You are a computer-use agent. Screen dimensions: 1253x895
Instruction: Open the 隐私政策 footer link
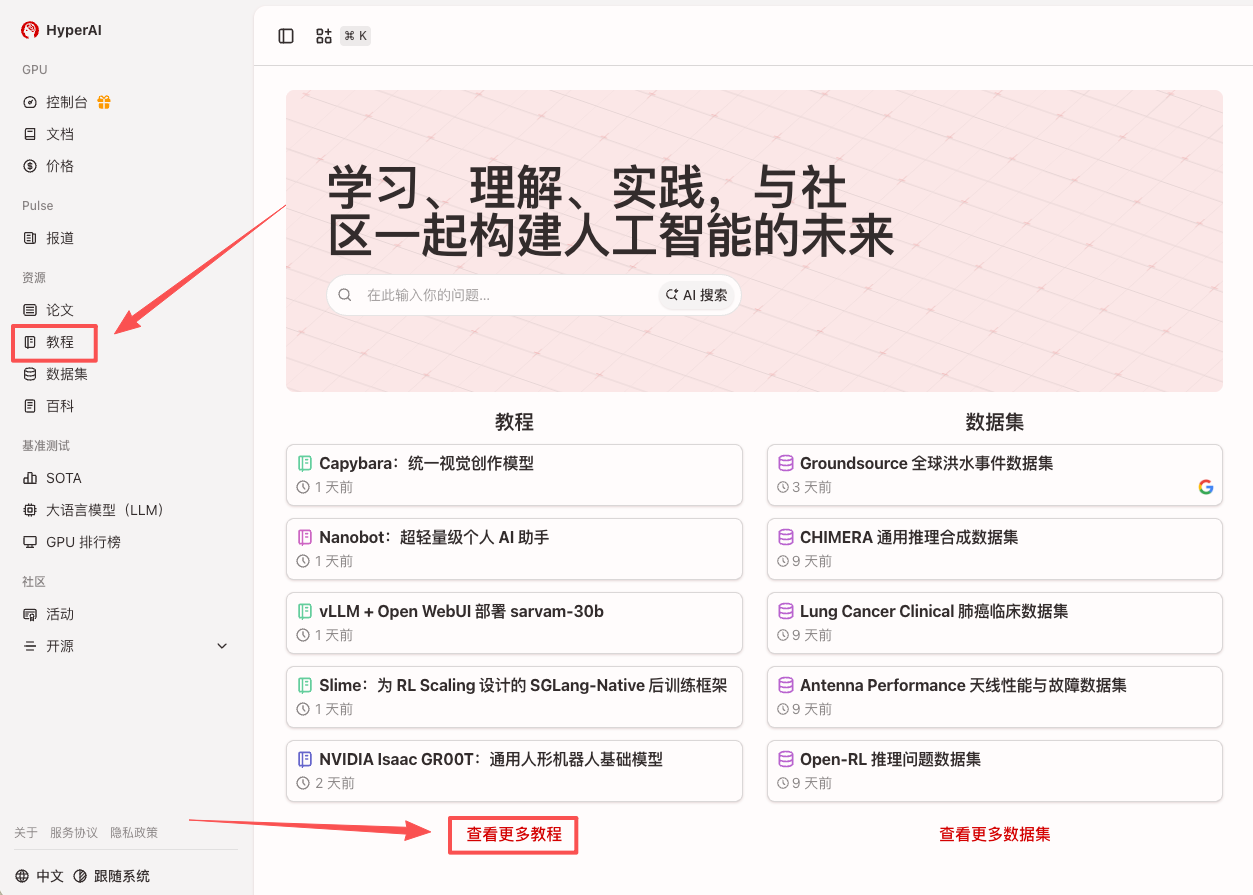click(x=134, y=833)
